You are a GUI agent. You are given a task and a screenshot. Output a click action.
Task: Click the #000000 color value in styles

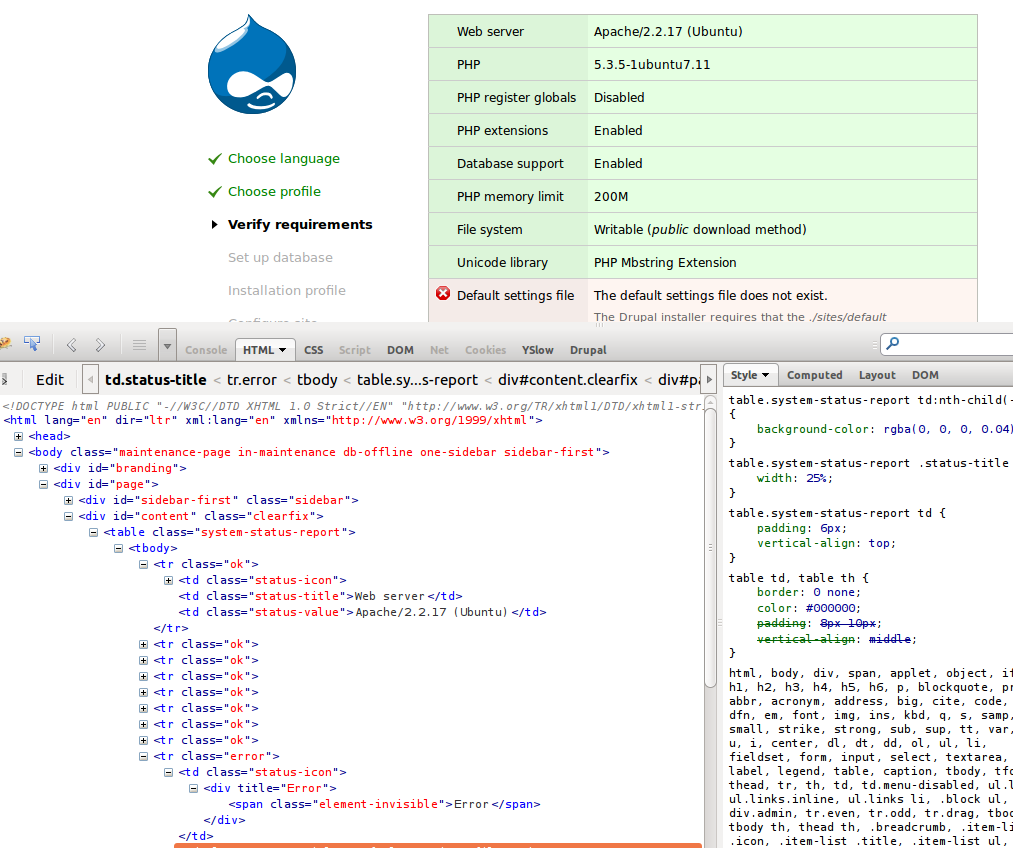pyautogui.click(x=830, y=608)
